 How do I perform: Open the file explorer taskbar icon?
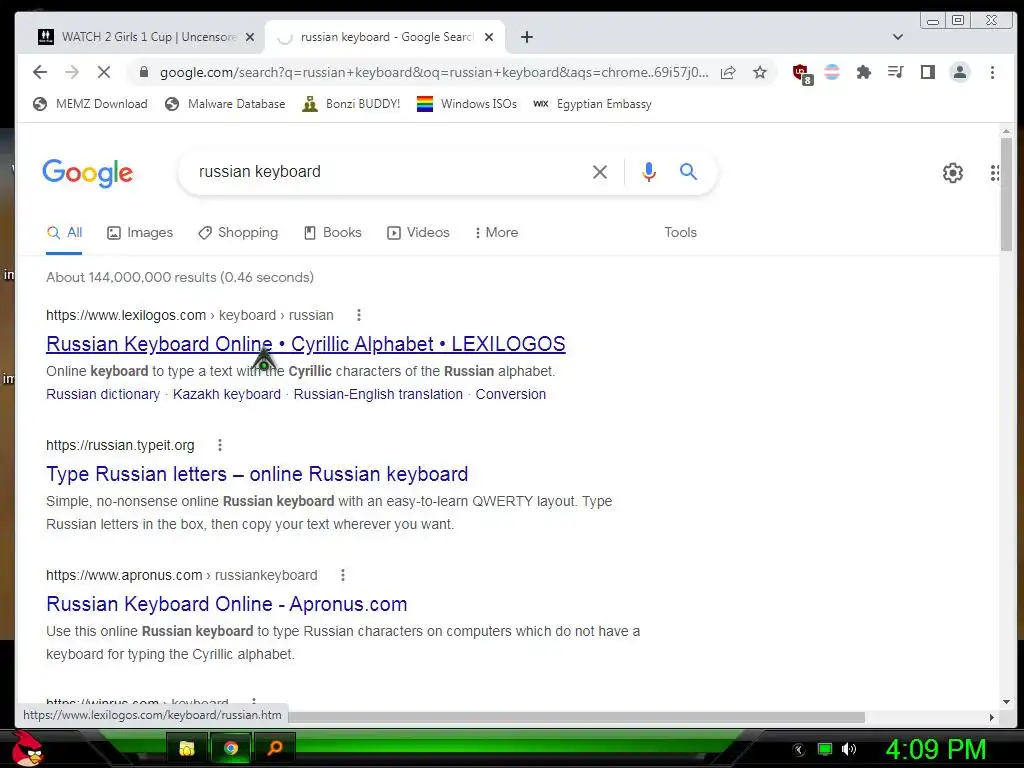[187, 748]
